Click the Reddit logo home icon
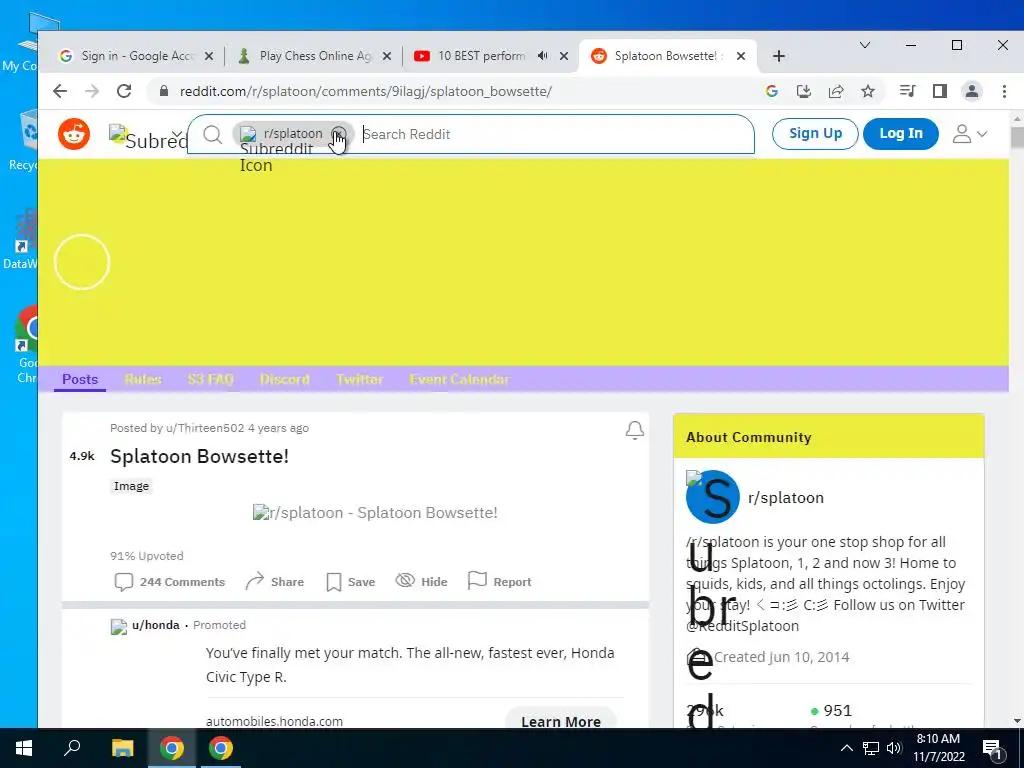This screenshot has width=1024, height=768. pos(74,134)
